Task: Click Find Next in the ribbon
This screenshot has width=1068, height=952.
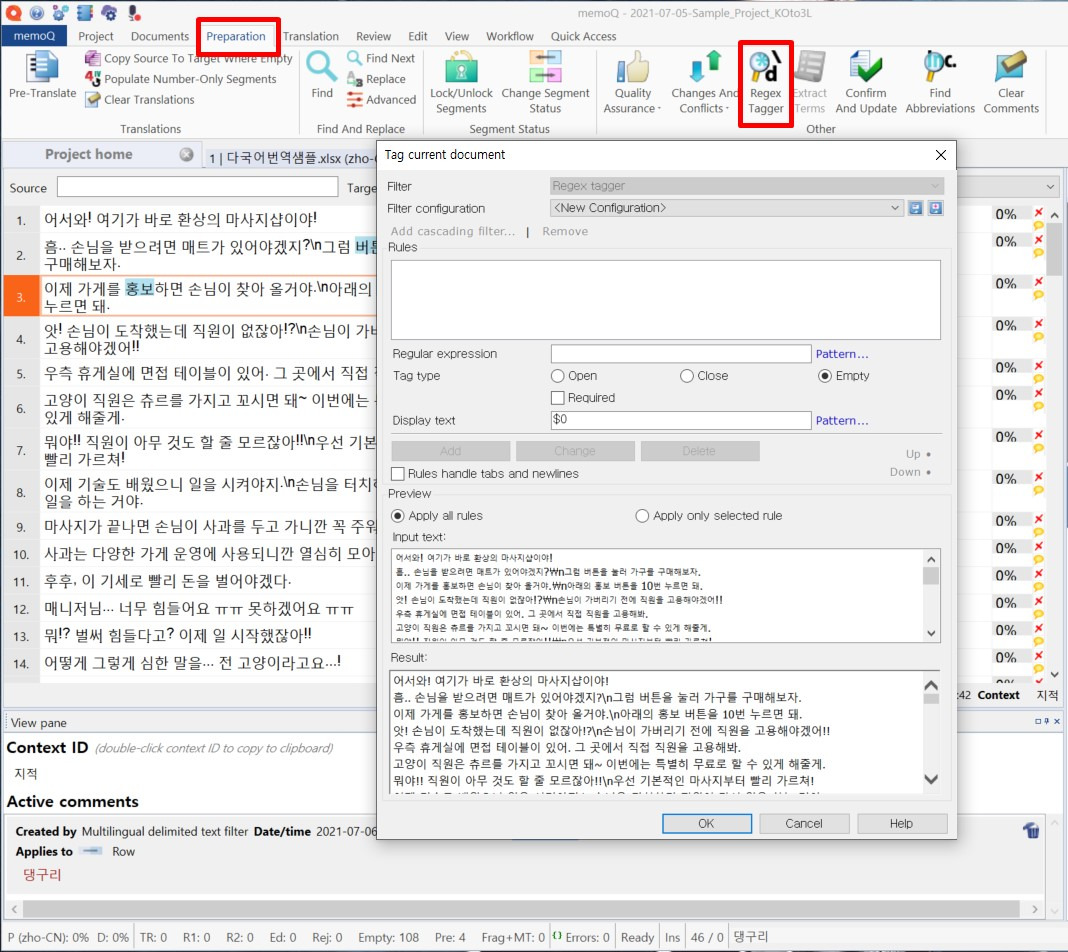Action: pos(381,59)
